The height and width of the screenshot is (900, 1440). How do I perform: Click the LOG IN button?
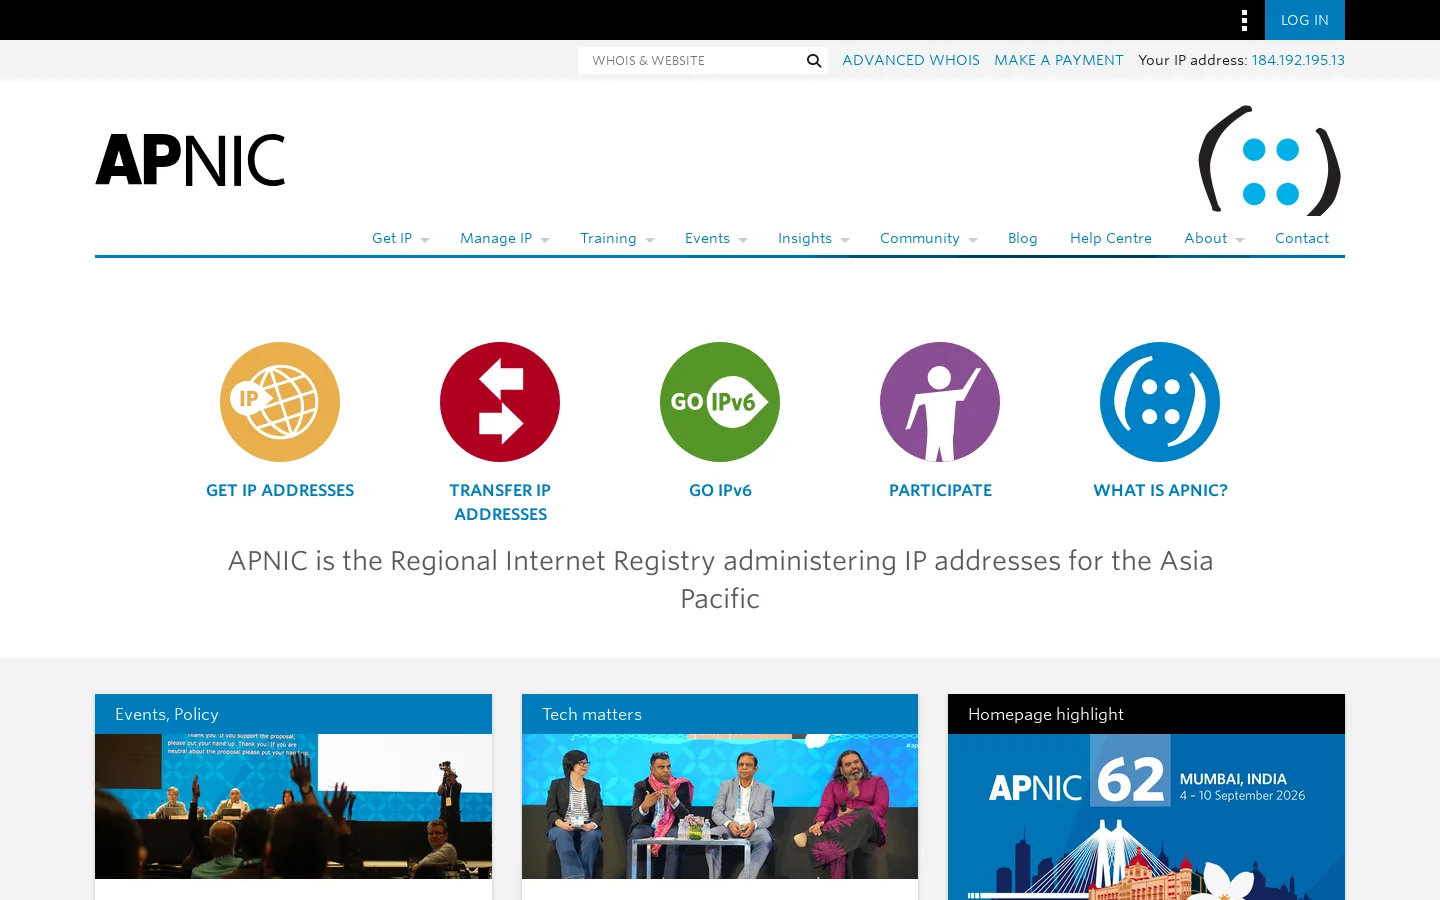coord(1305,20)
